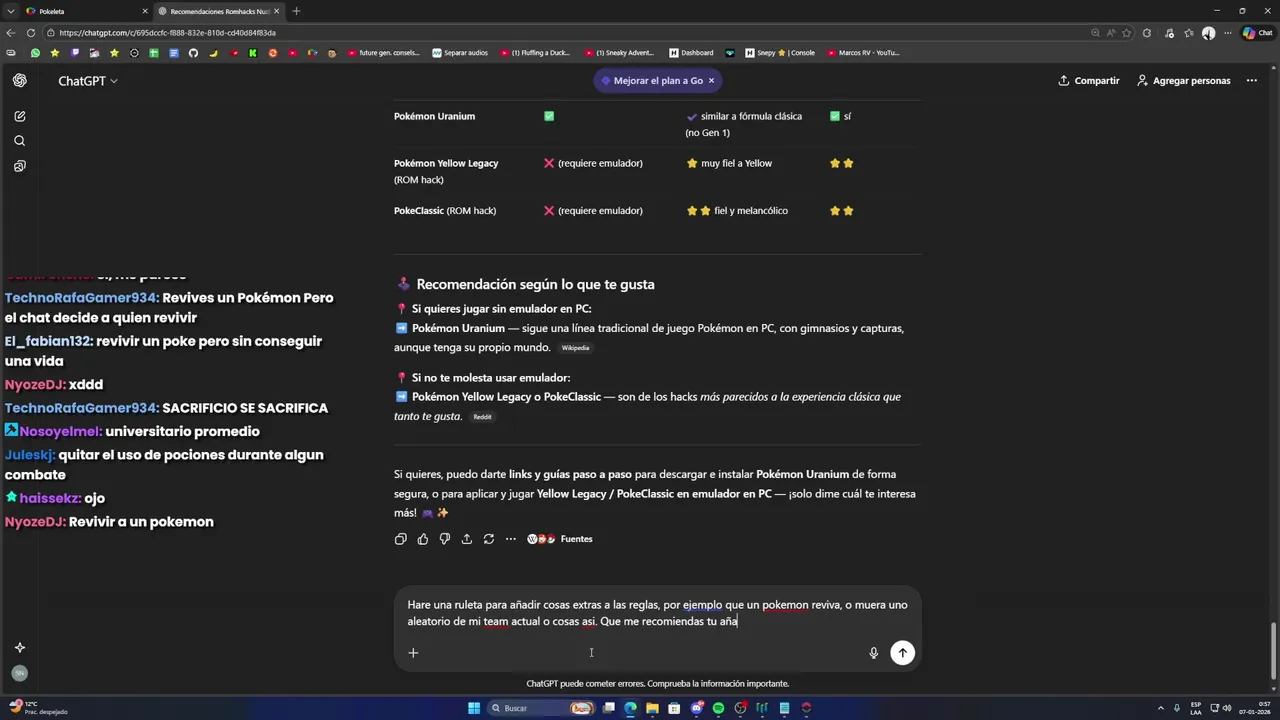Reload the page in the browser
The image size is (1280, 720).
coord(31,32)
